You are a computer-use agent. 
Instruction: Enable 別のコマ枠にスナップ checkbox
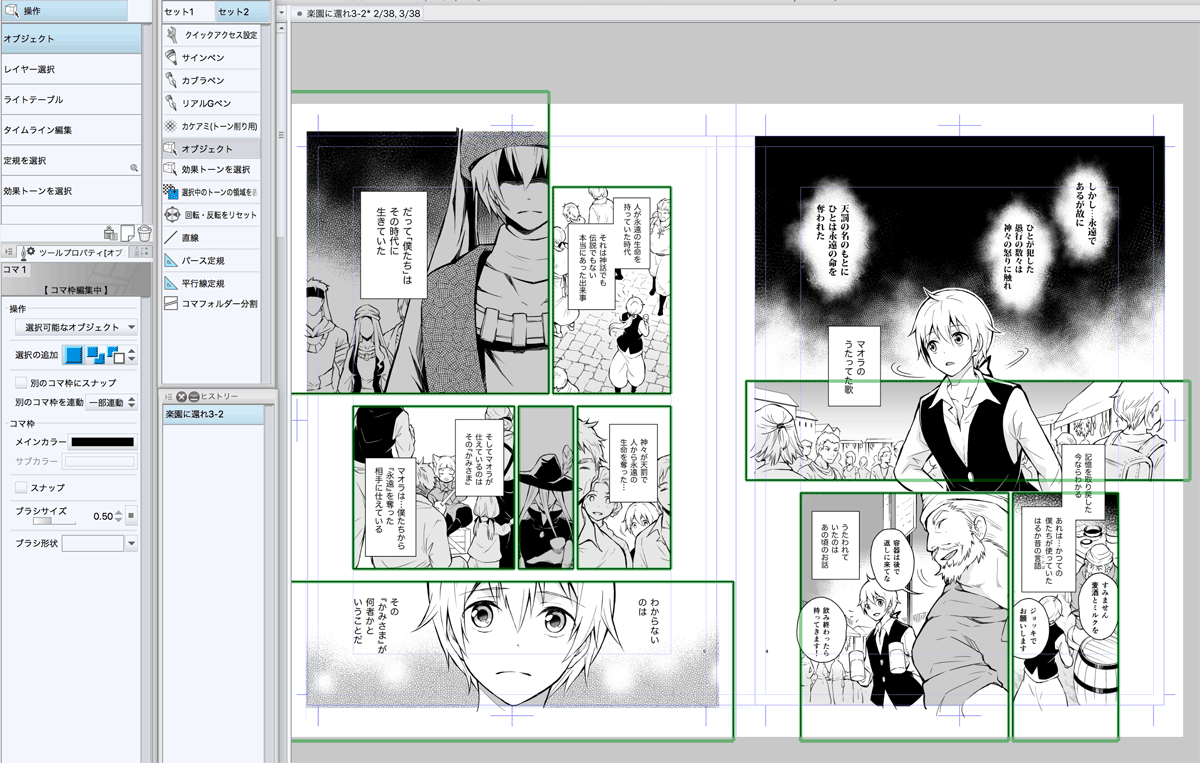(21, 383)
